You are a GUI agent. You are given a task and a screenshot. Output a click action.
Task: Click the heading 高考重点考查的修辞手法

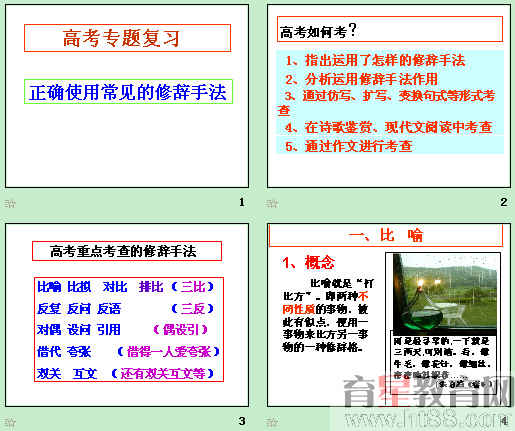tap(123, 251)
